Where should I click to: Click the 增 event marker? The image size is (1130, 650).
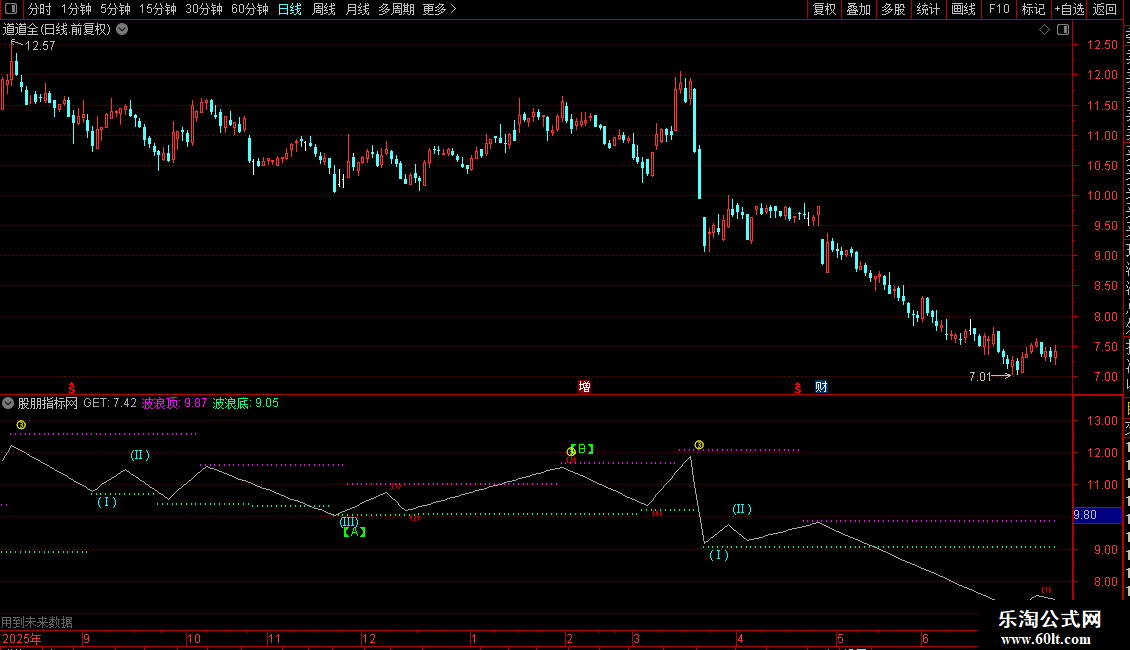[x=584, y=387]
